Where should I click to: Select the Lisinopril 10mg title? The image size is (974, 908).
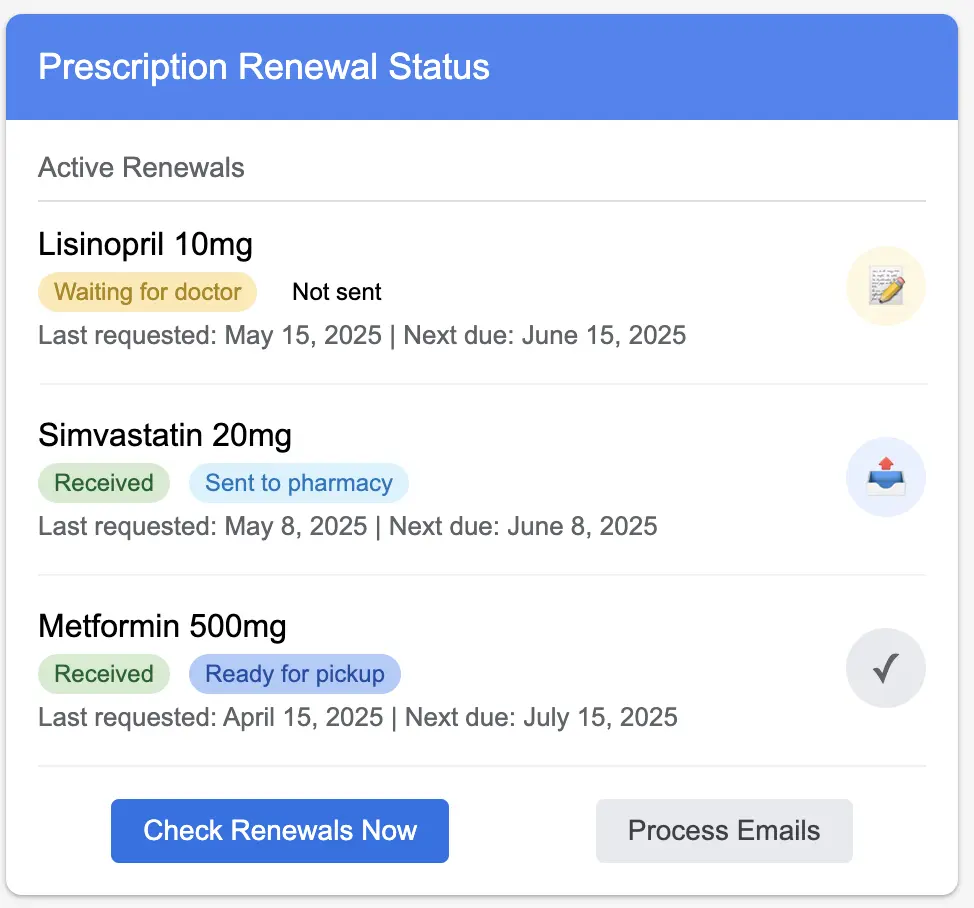coord(145,244)
